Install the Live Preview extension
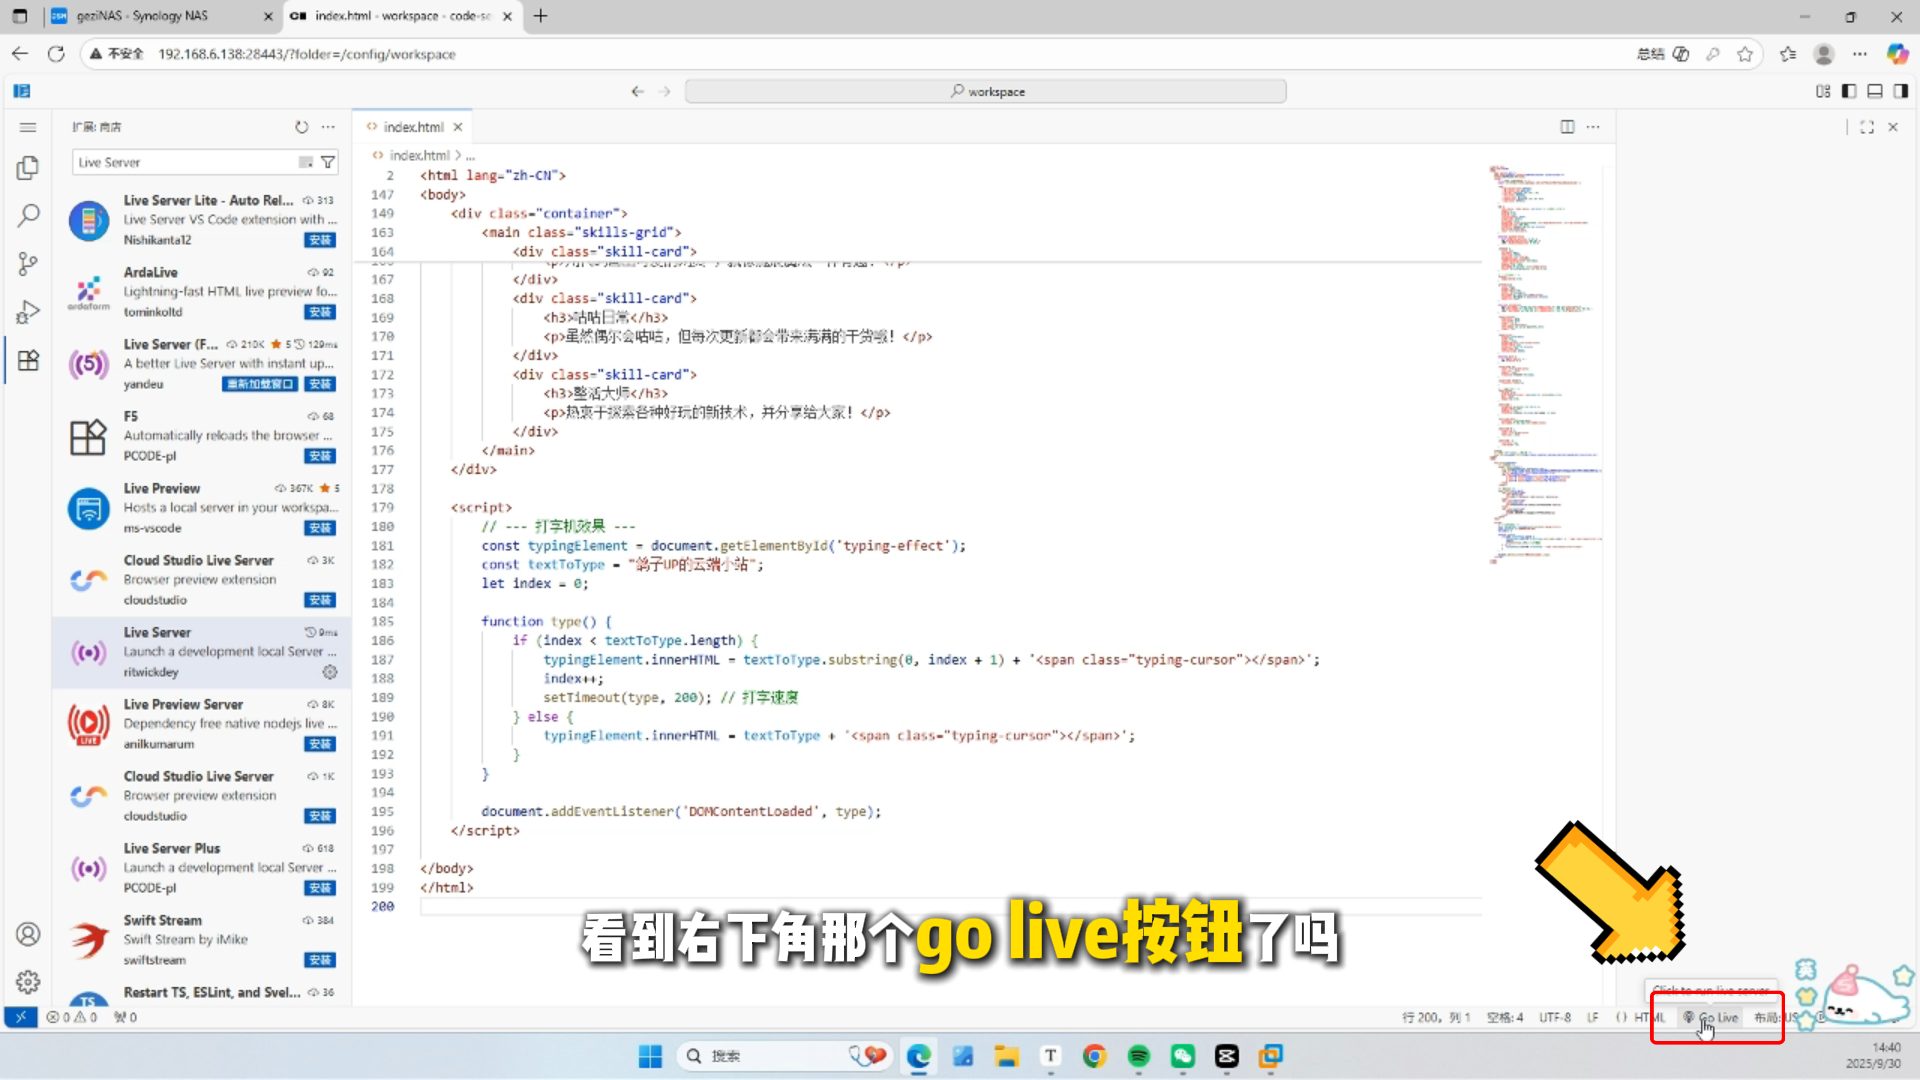This screenshot has width=1920, height=1080. coord(320,528)
